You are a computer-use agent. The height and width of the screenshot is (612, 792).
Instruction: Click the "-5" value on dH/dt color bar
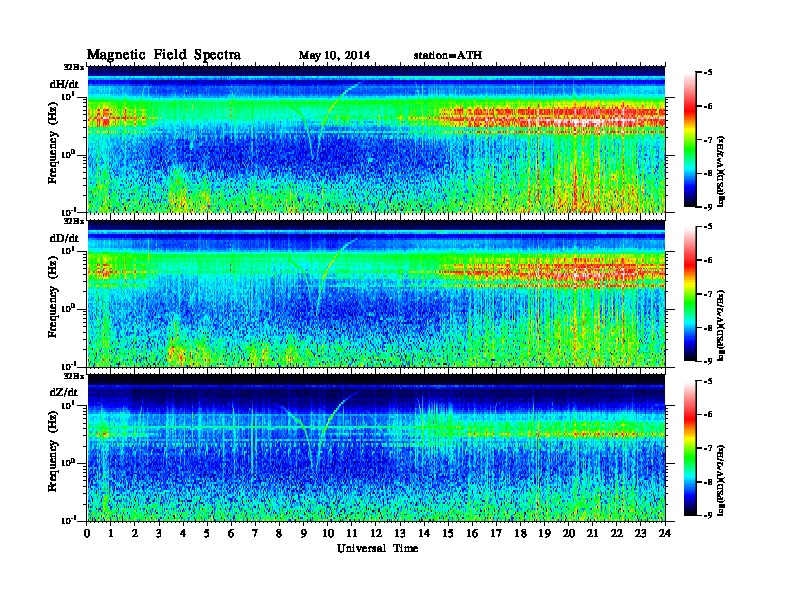708,73
